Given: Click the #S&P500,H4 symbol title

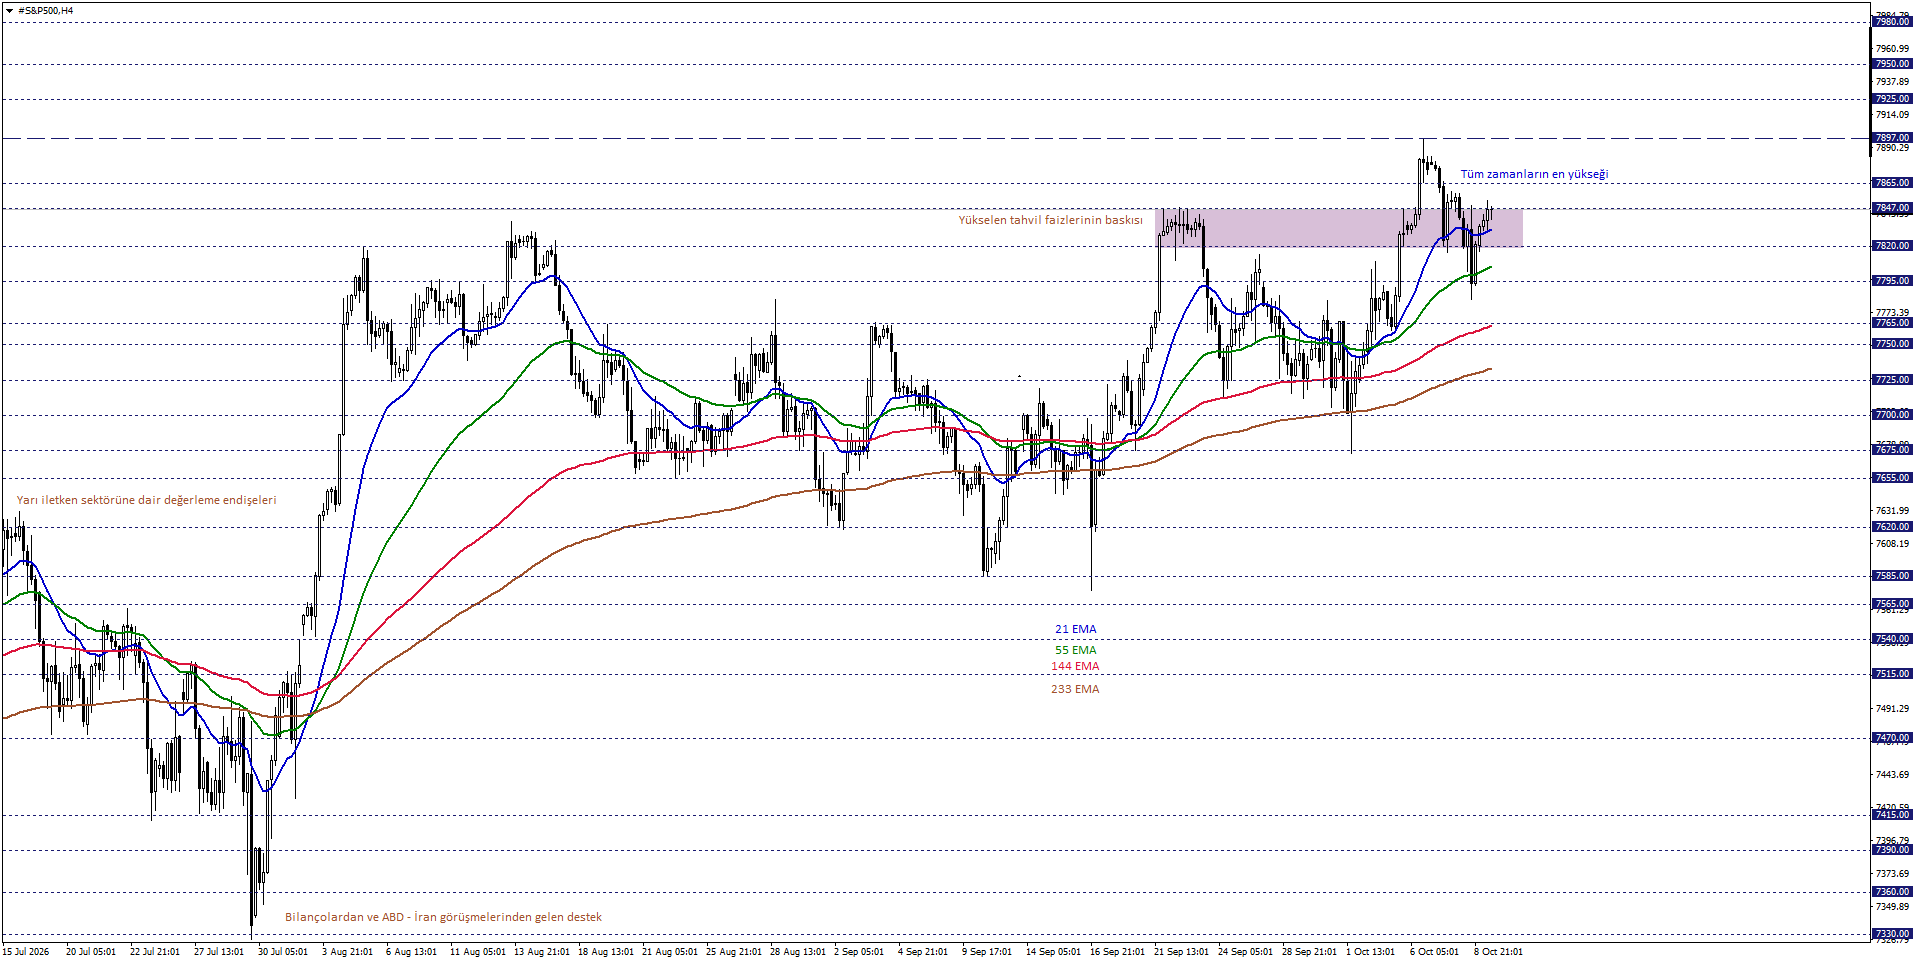Looking at the screenshot, I should click(x=45, y=11).
